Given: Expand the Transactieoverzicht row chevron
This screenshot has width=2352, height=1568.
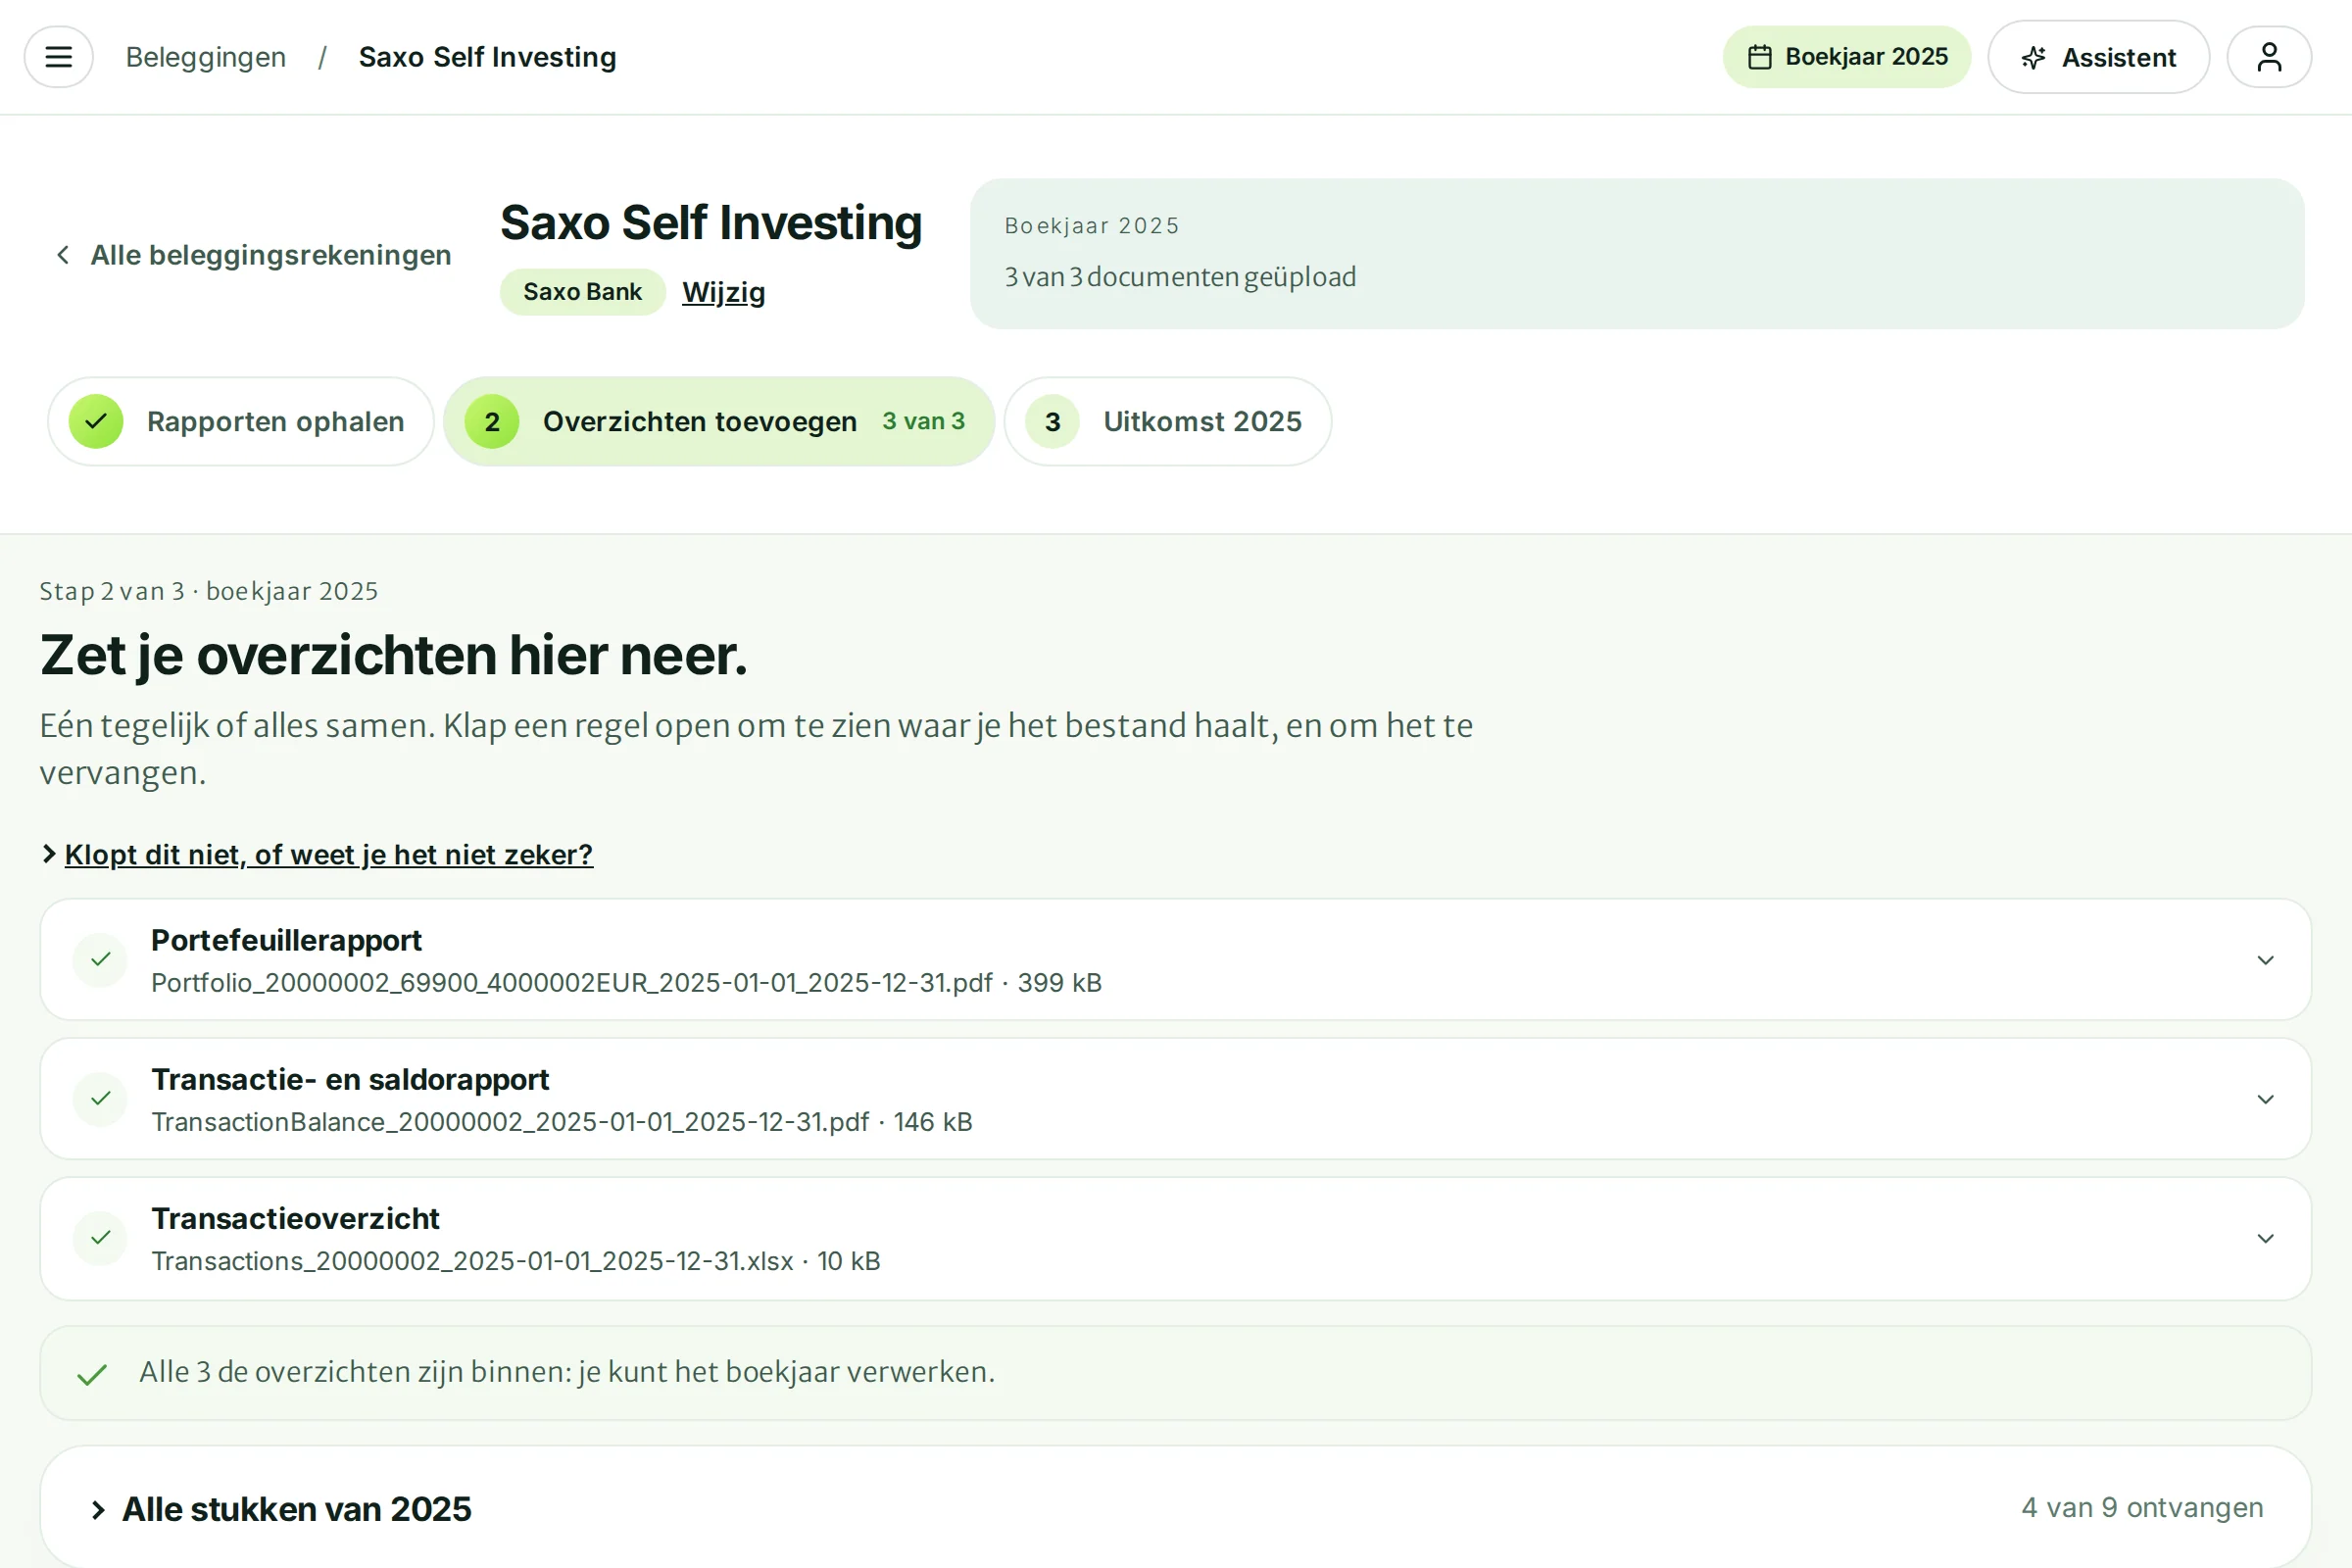Looking at the screenshot, I should click(x=2265, y=1238).
